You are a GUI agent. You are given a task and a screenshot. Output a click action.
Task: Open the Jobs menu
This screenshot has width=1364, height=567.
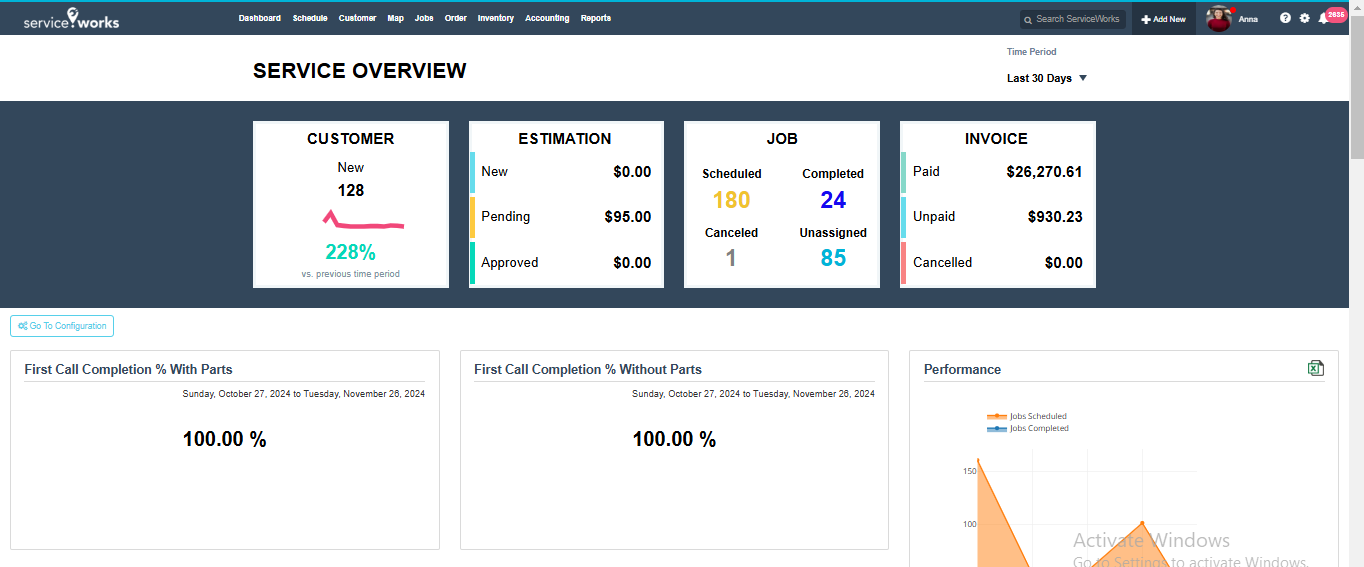tap(424, 18)
